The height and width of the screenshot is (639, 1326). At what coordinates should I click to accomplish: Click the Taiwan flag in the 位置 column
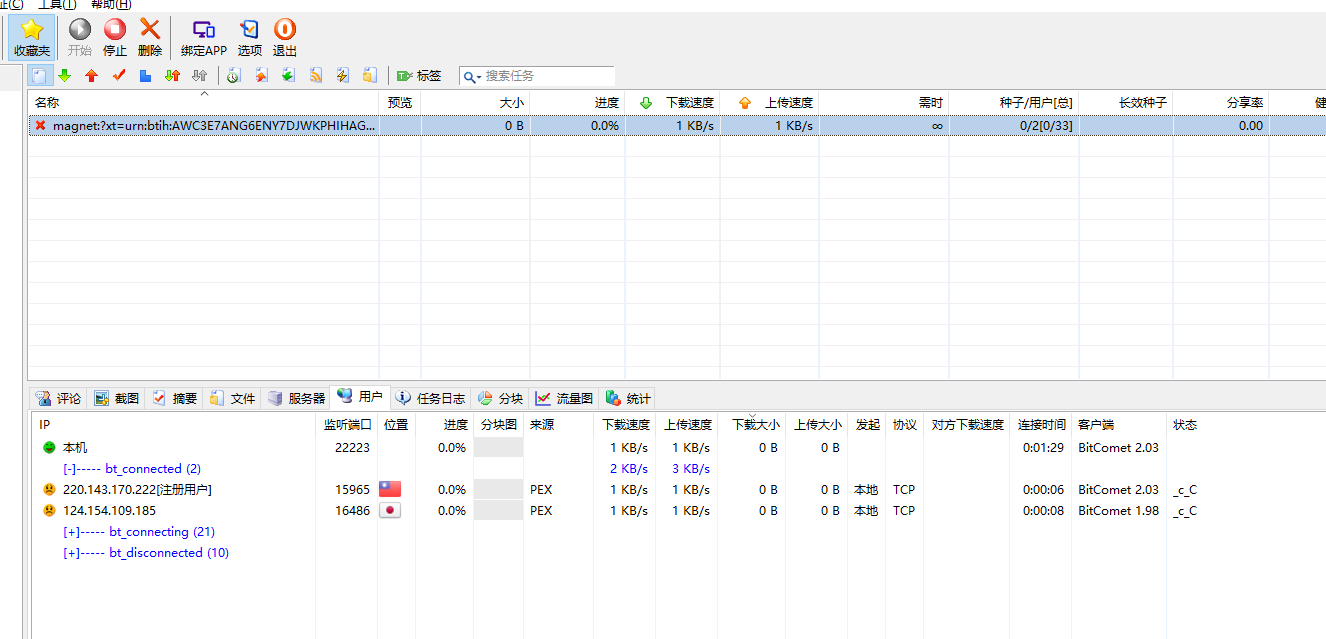390,490
